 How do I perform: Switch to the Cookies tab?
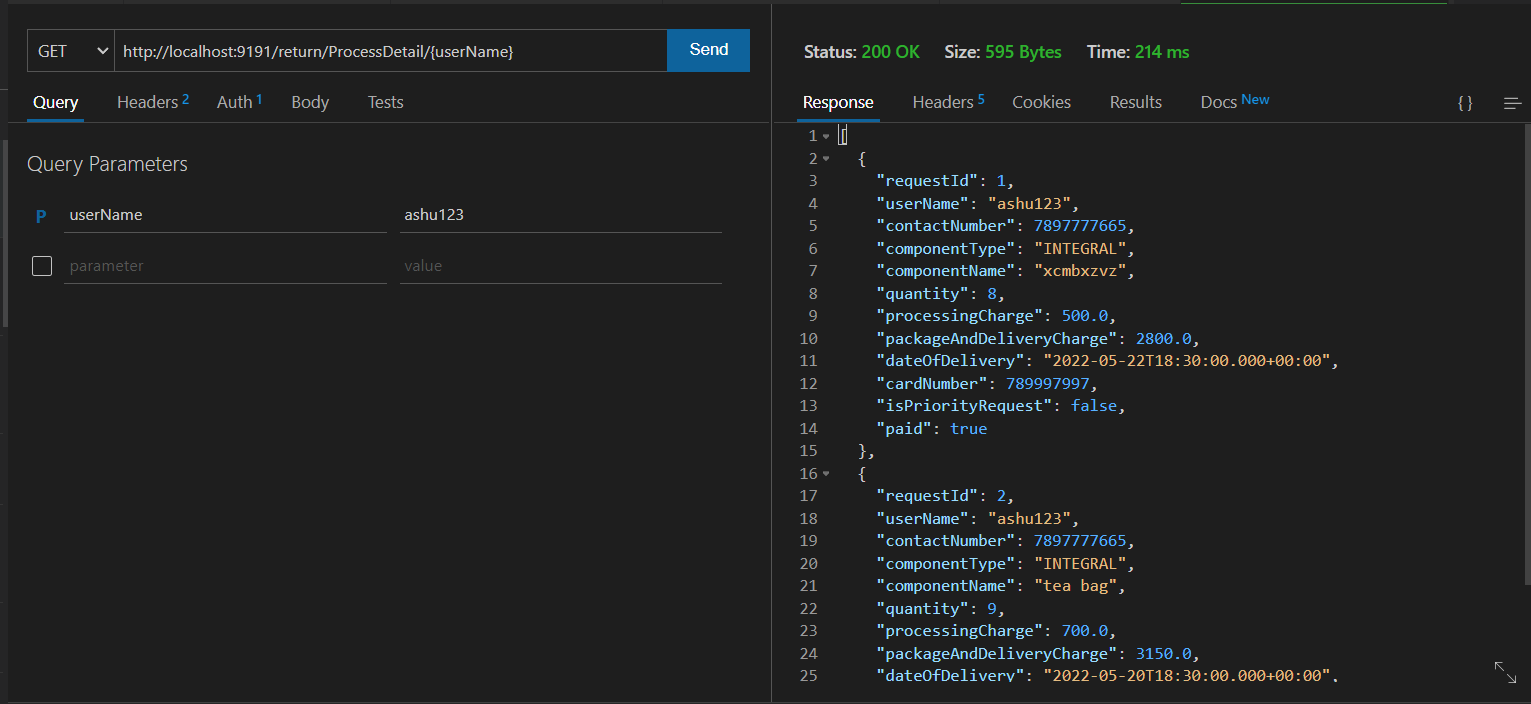1041,102
